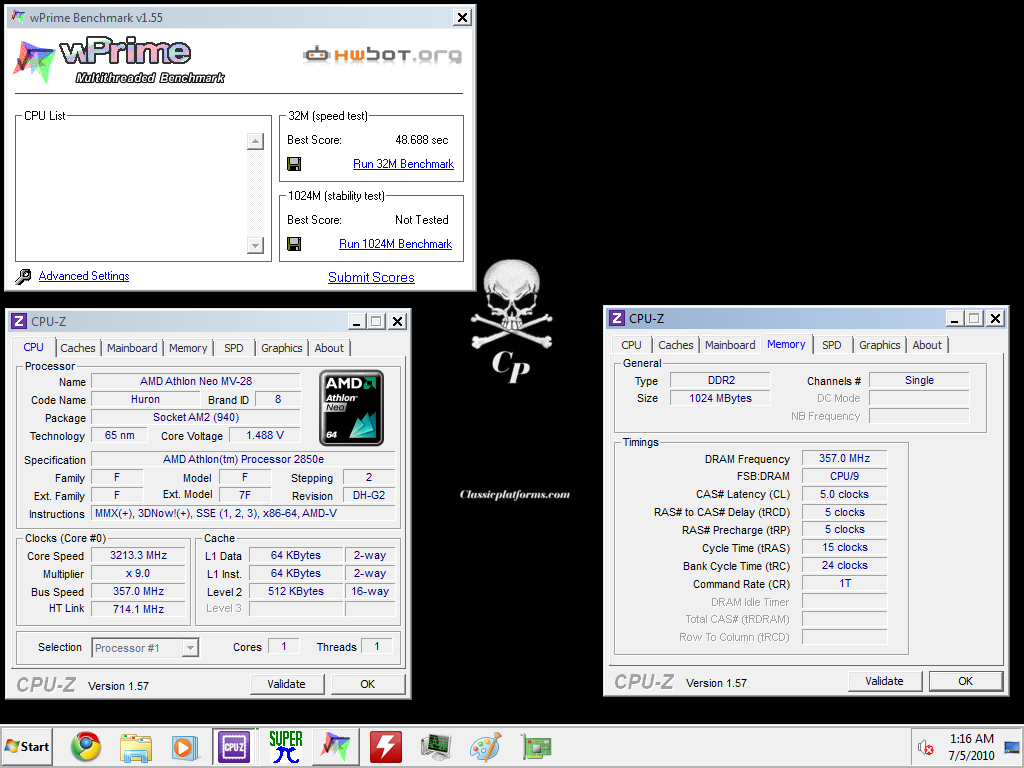This screenshot has height=768, width=1024.
Task: Open the green circuit board icon in taskbar
Action: (x=536, y=747)
